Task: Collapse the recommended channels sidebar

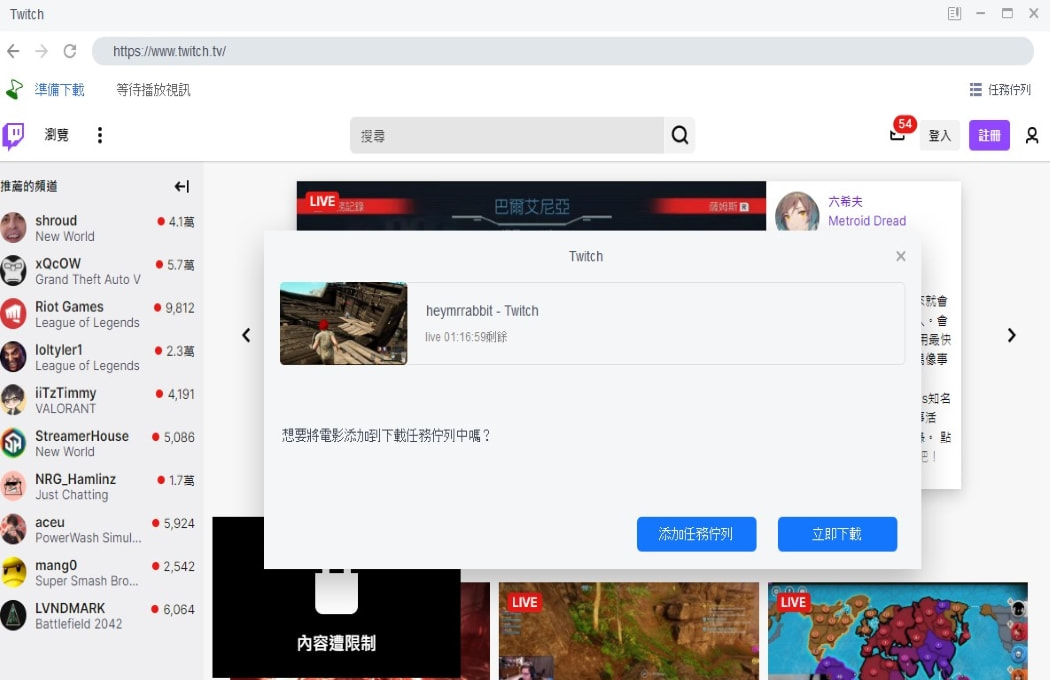Action: pos(181,186)
